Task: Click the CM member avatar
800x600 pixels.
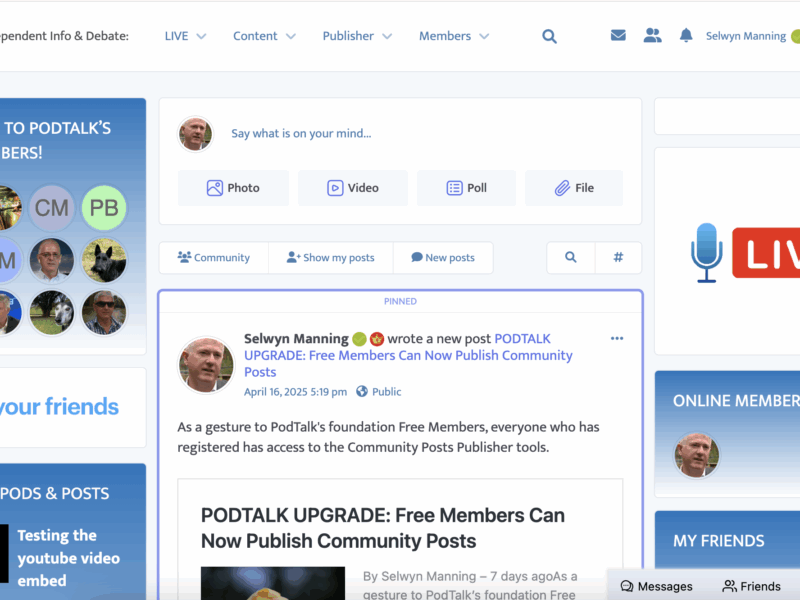Action: 52,208
